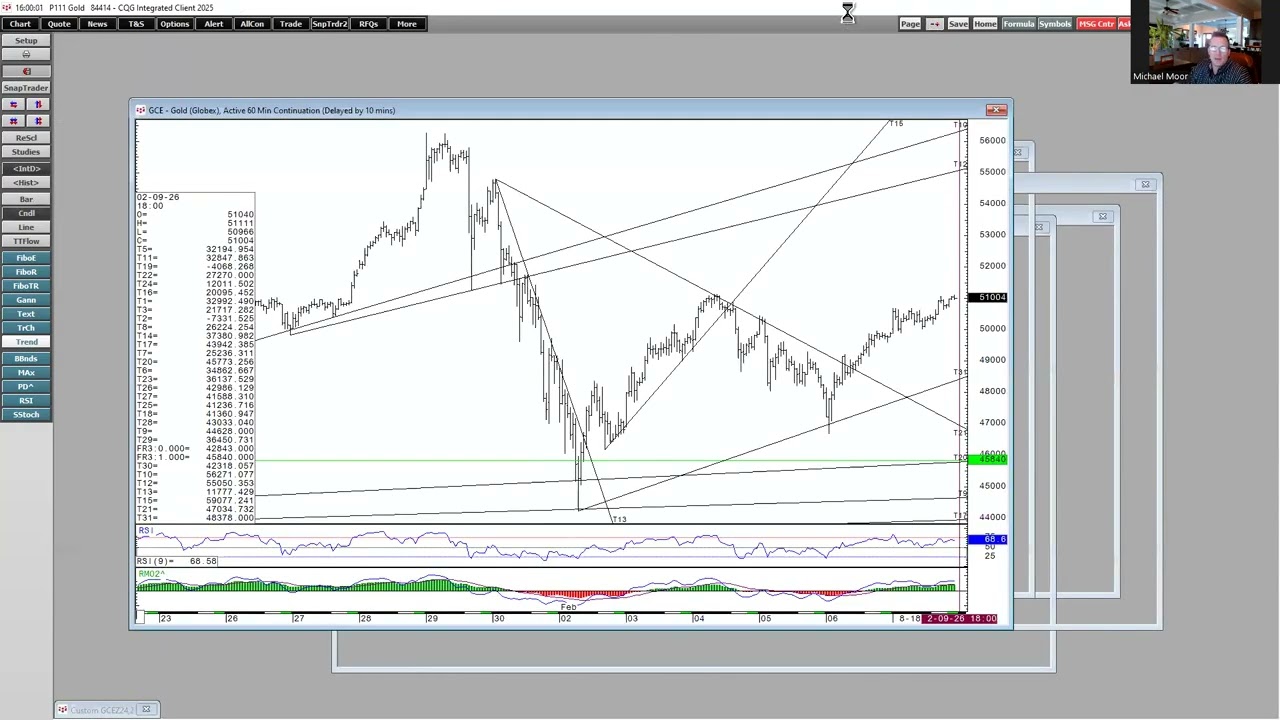Screen dimensions: 1280x720
Task: Switch chart type to Line
Action: coord(26,227)
